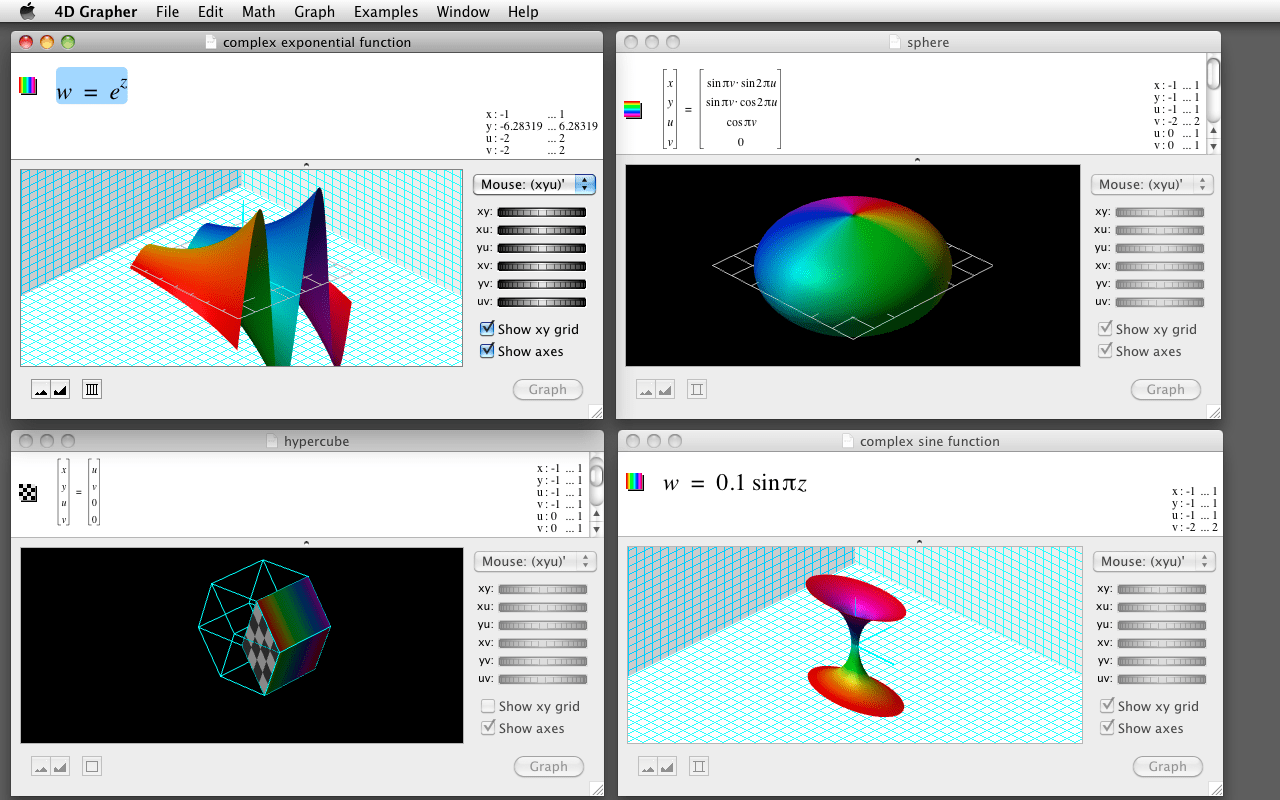The image size is (1280, 800).
Task: Click Graph button in sphere window
Action: point(1166,390)
